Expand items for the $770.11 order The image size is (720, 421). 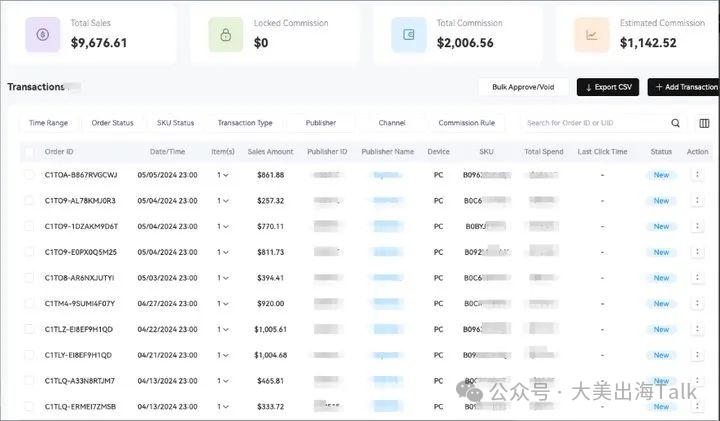click(223, 226)
